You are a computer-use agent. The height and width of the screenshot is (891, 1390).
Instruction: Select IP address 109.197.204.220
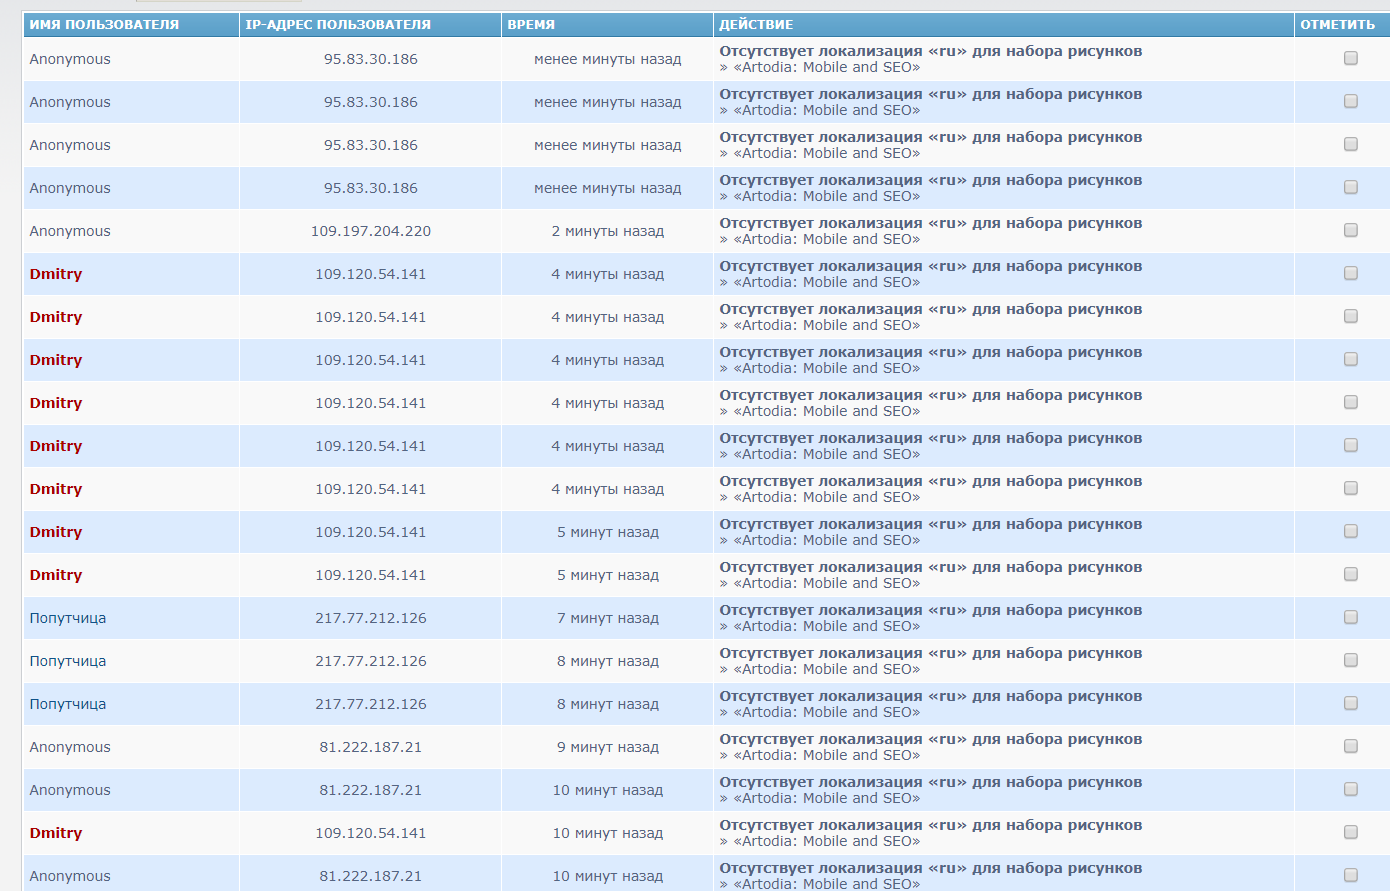(x=371, y=231)
